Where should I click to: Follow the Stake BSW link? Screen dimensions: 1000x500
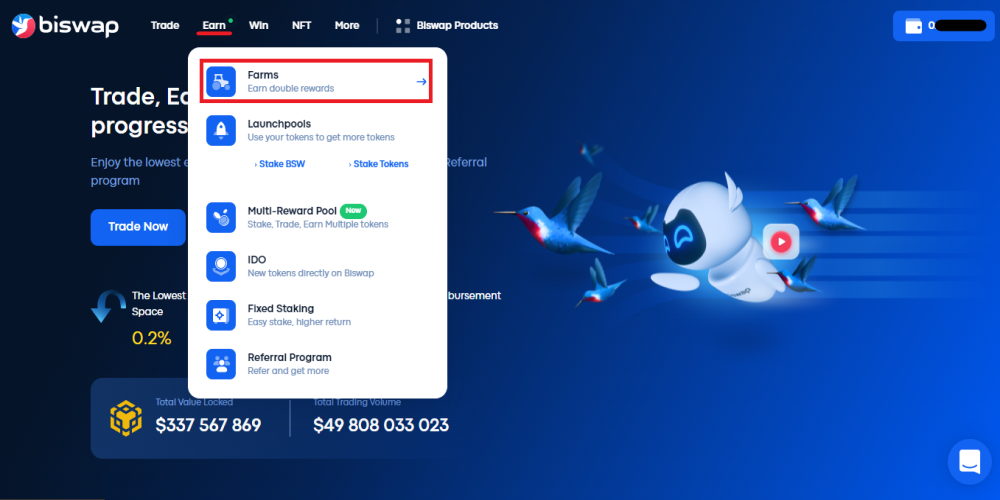(280, 164)
